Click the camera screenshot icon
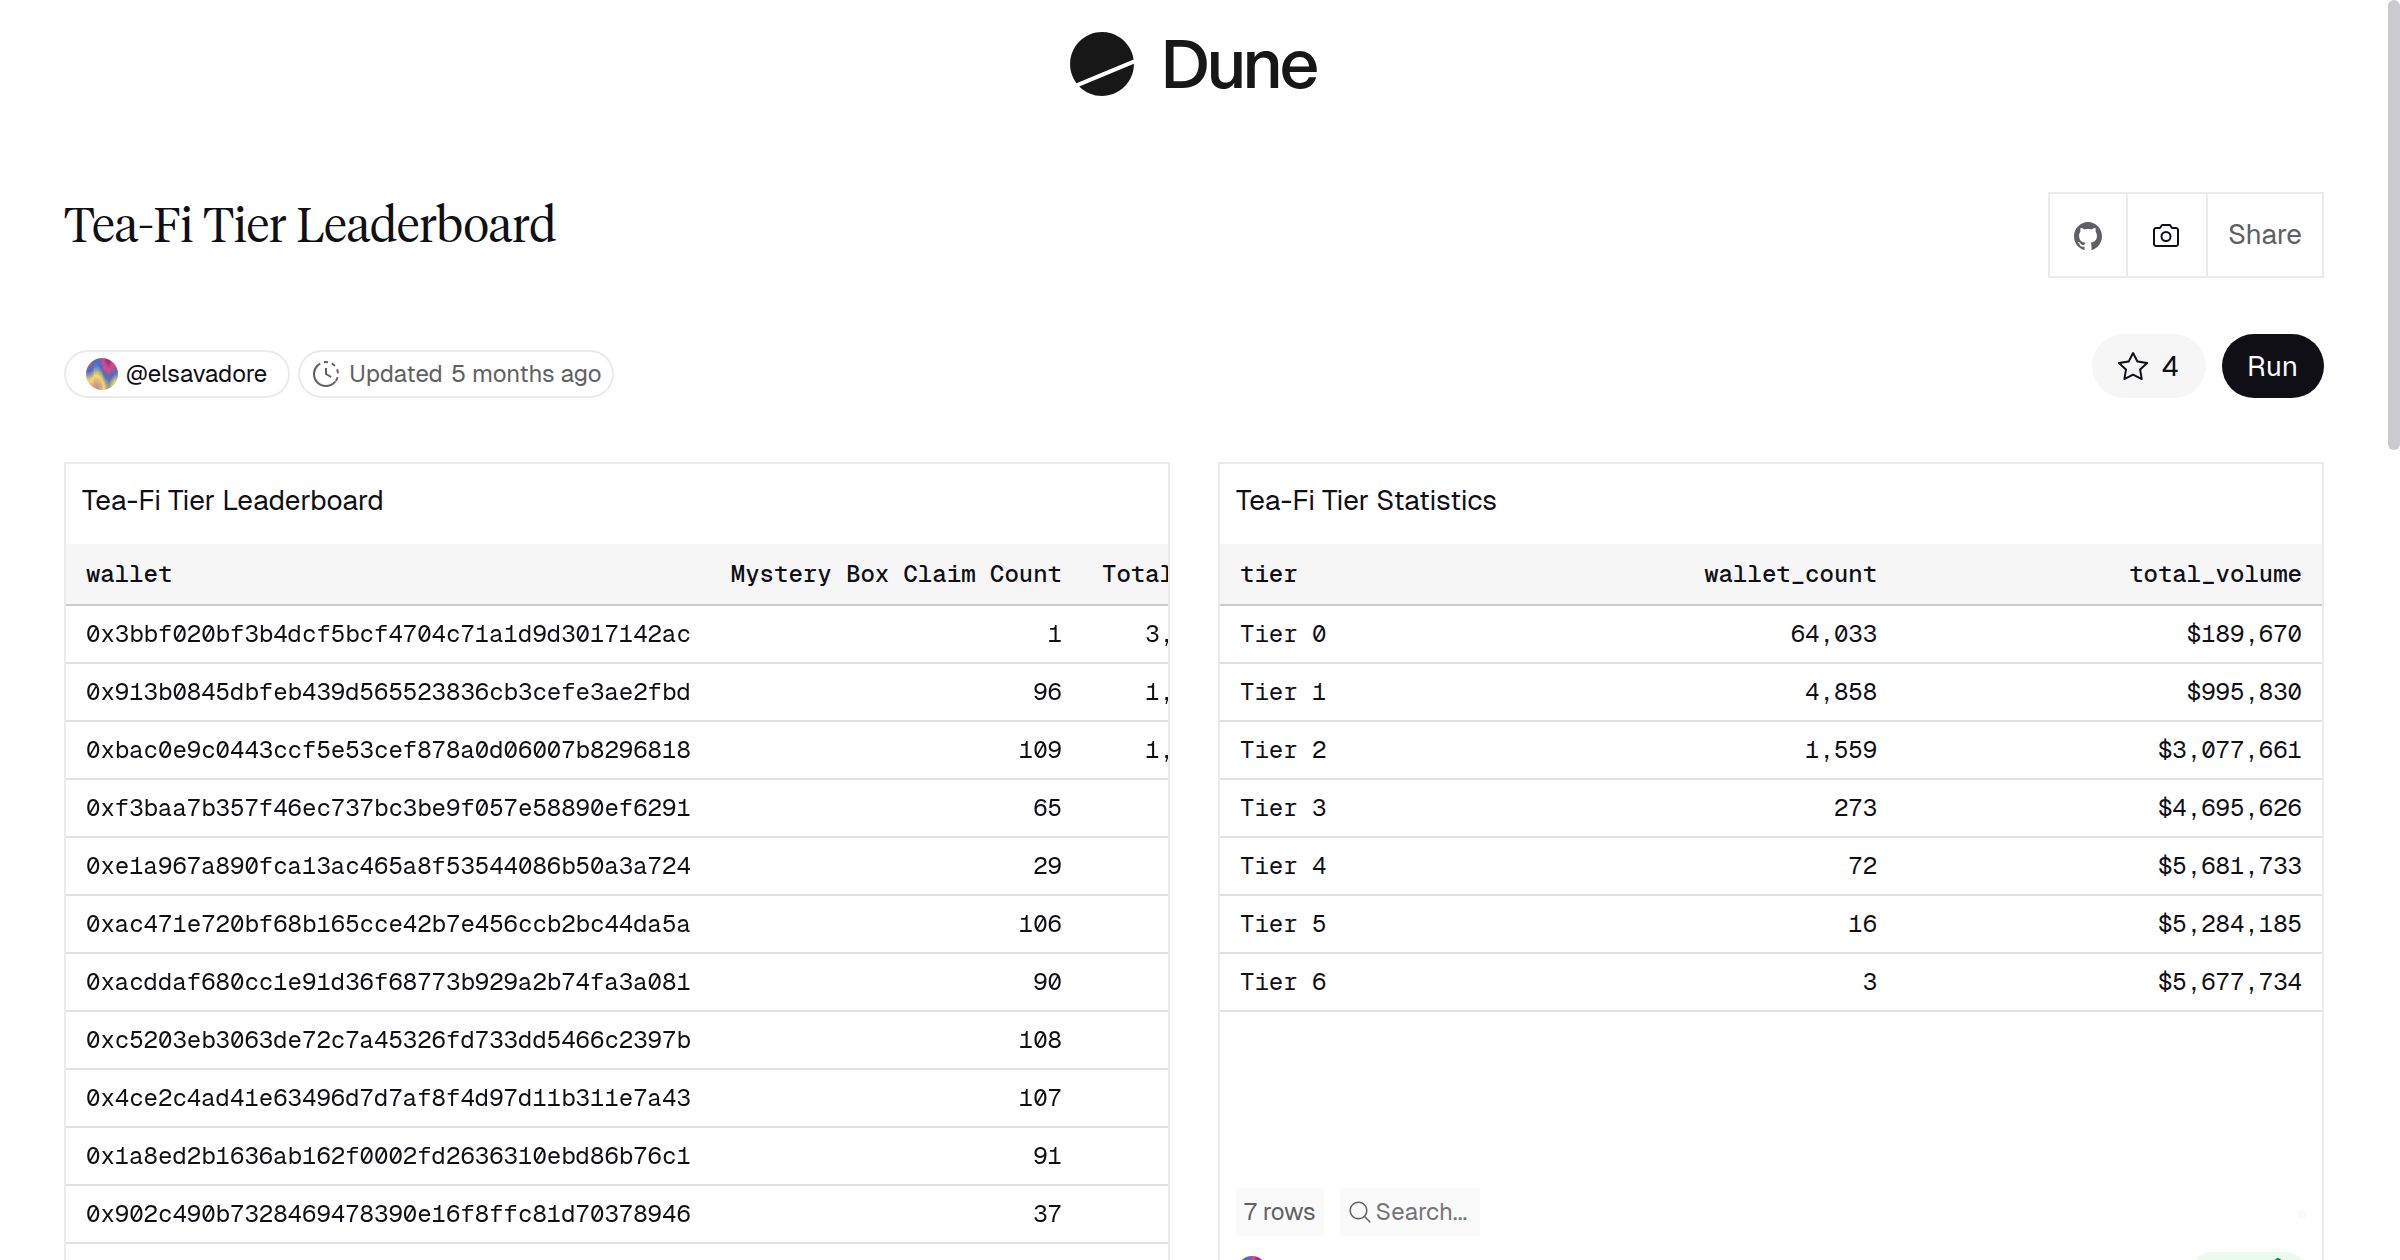 point(2165,236)
